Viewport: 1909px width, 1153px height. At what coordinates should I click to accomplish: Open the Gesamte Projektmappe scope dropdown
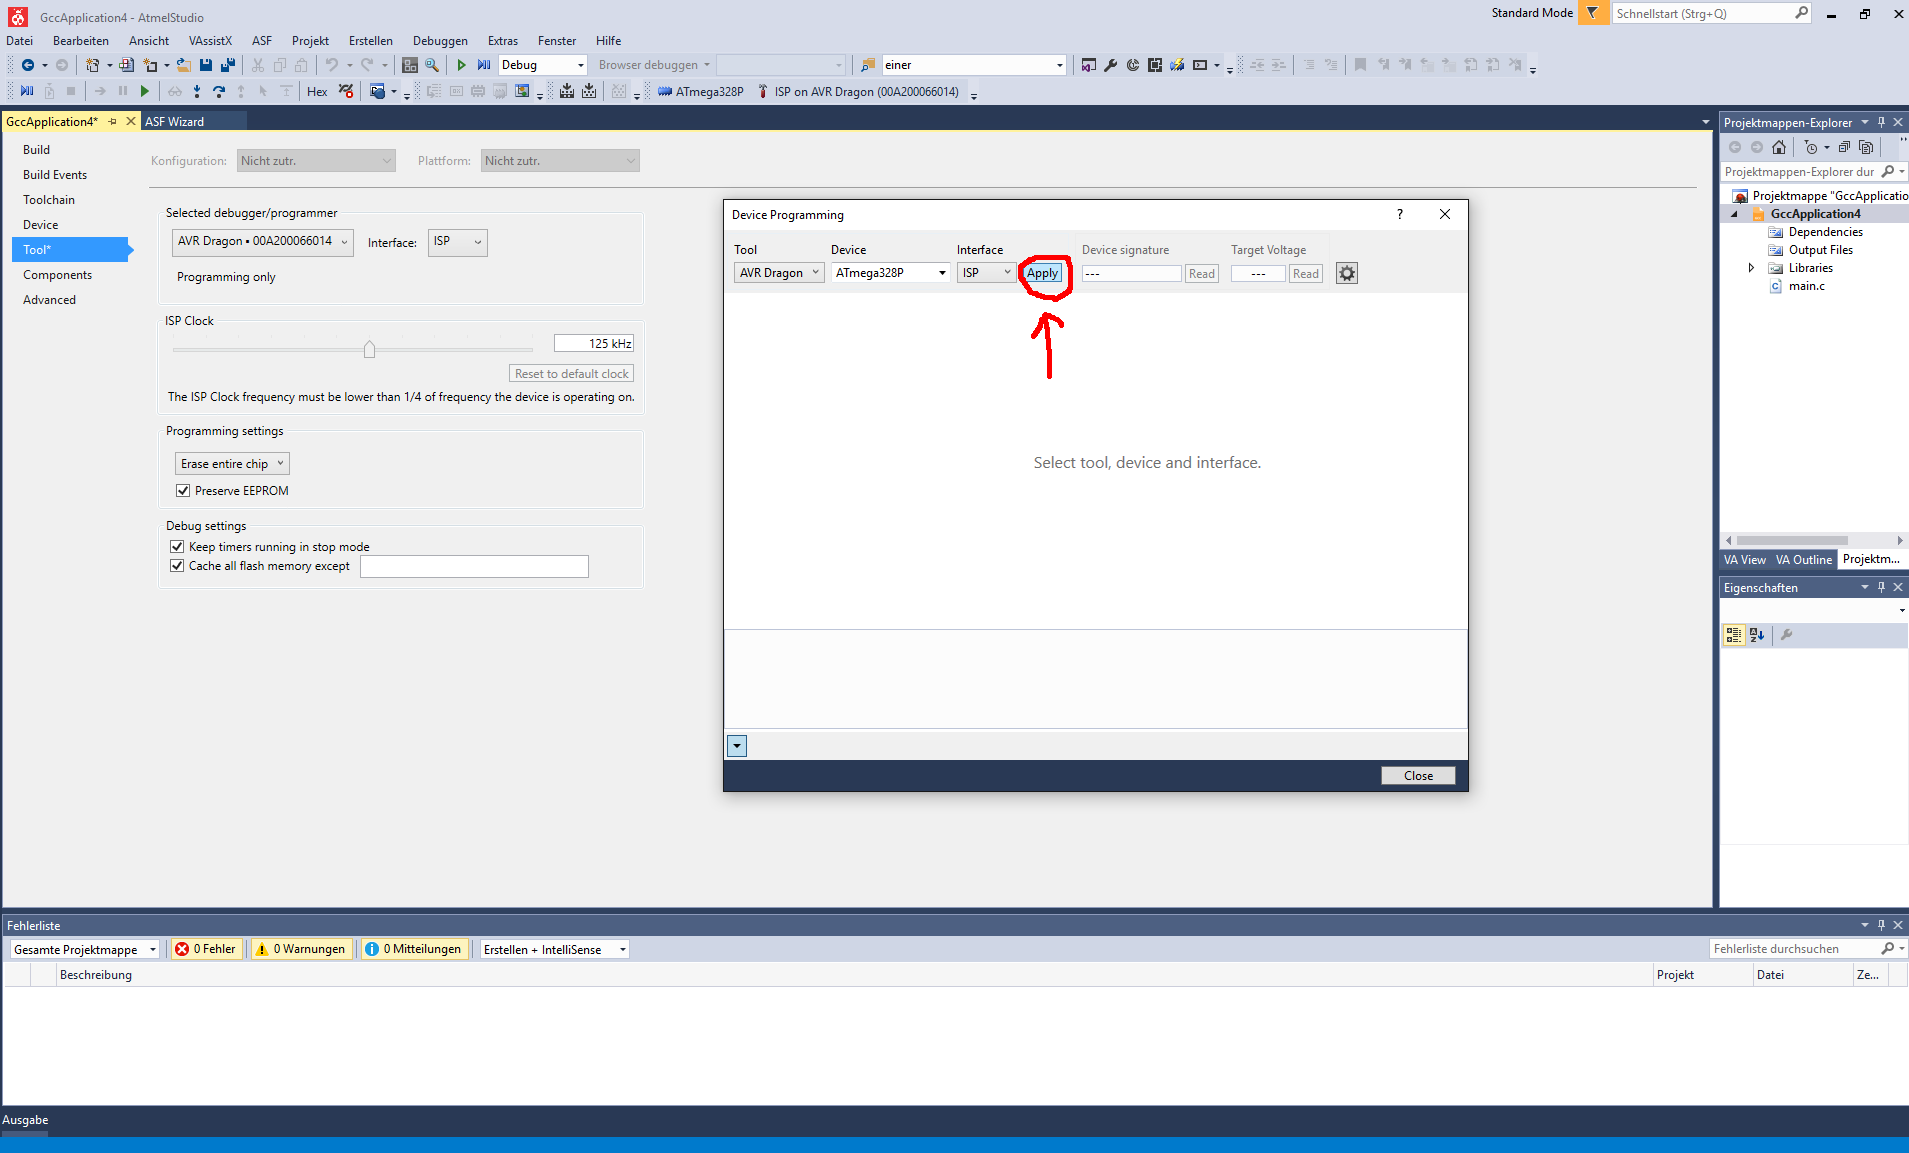pyautogui.click(x=85, y=949)
